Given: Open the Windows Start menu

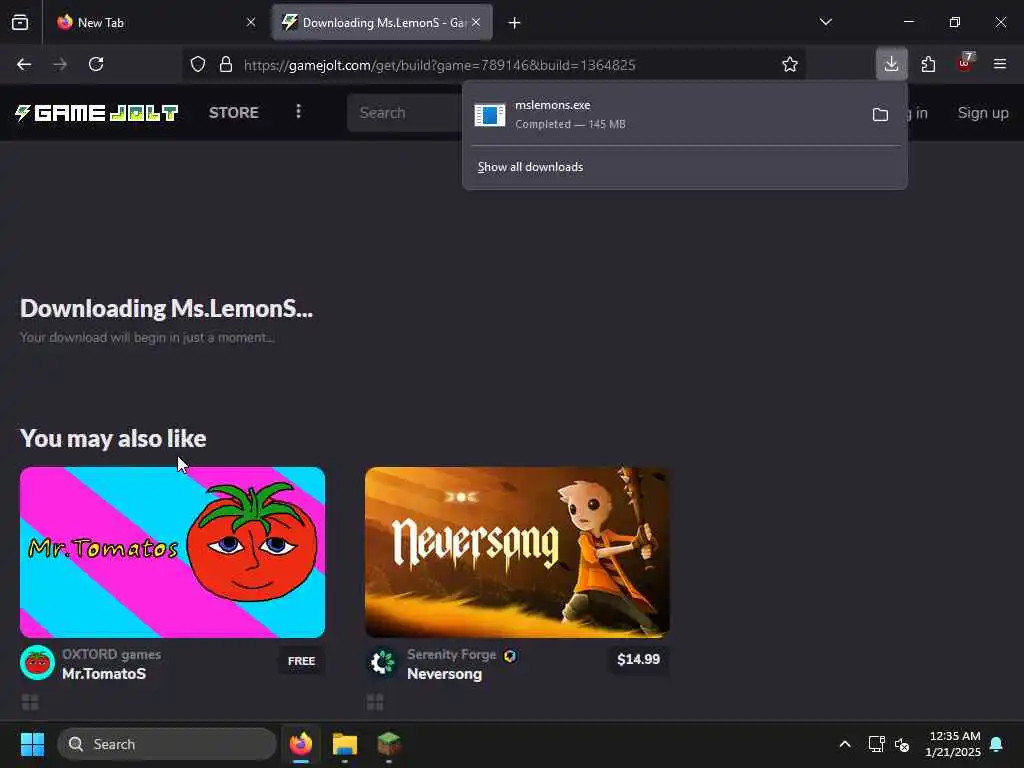Looking at the screenshot, I should (x=32, y=744).
